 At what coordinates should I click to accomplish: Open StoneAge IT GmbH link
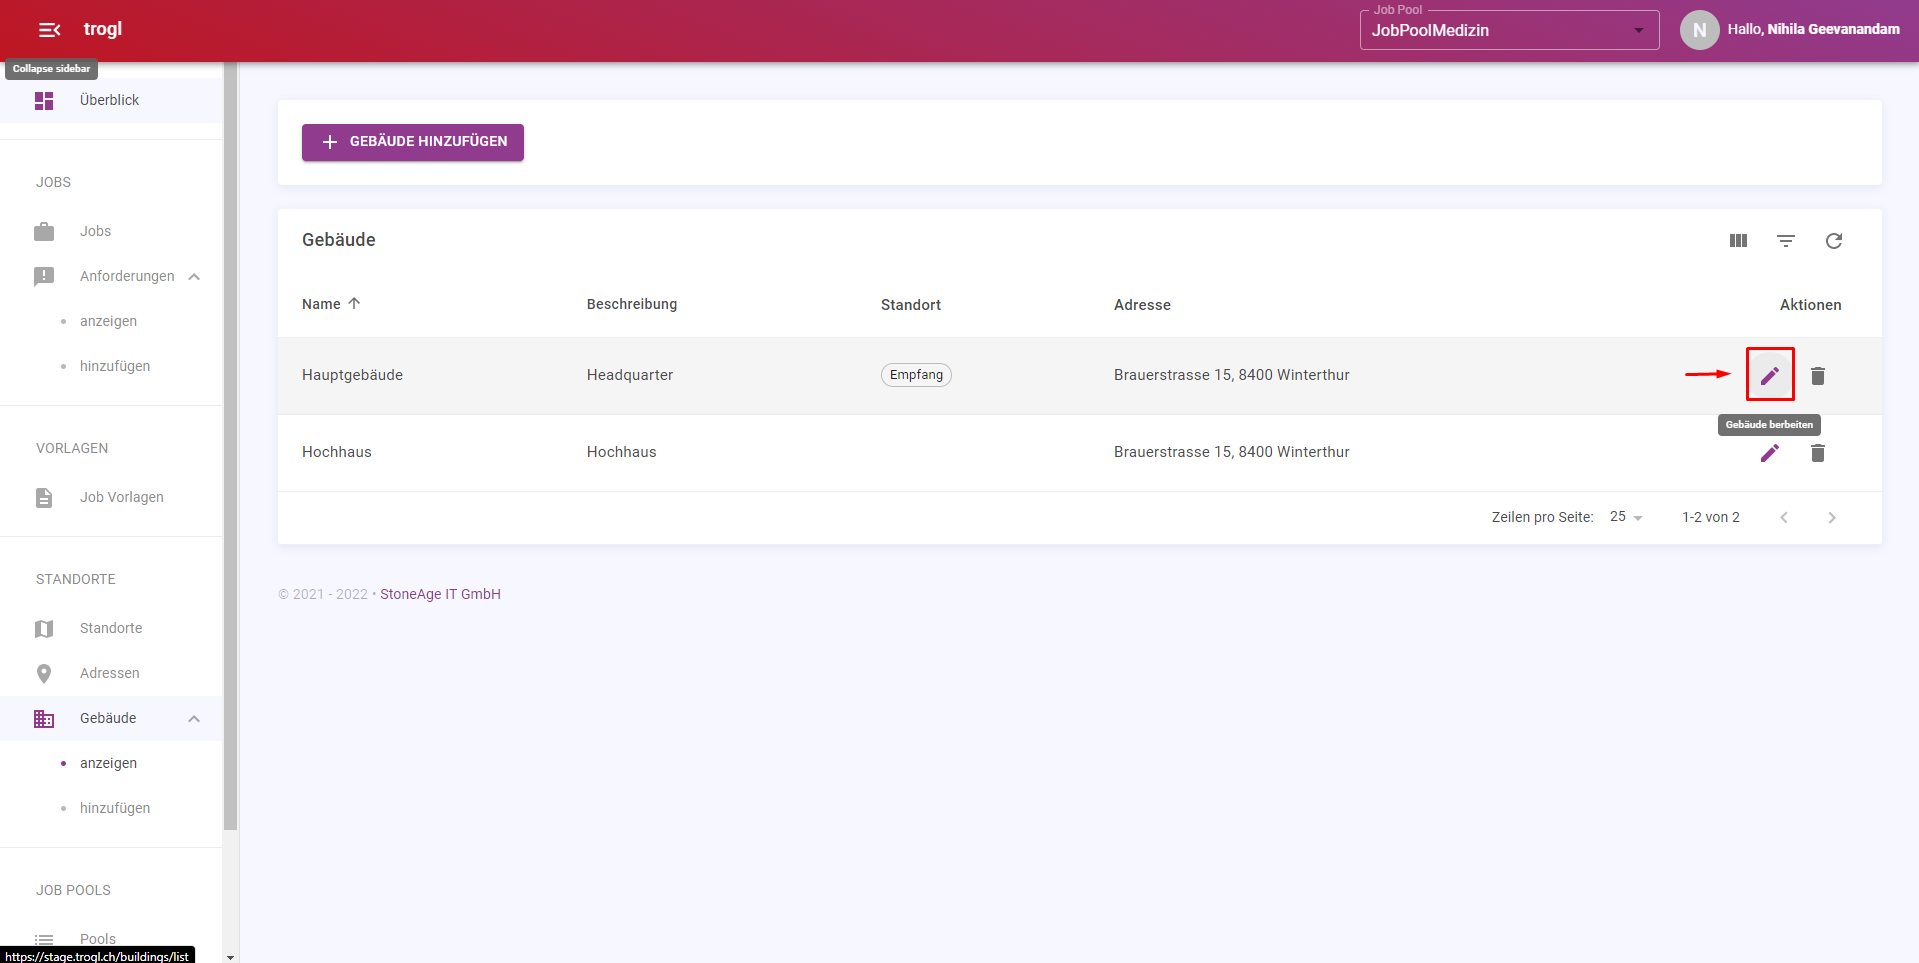[440, 594]
